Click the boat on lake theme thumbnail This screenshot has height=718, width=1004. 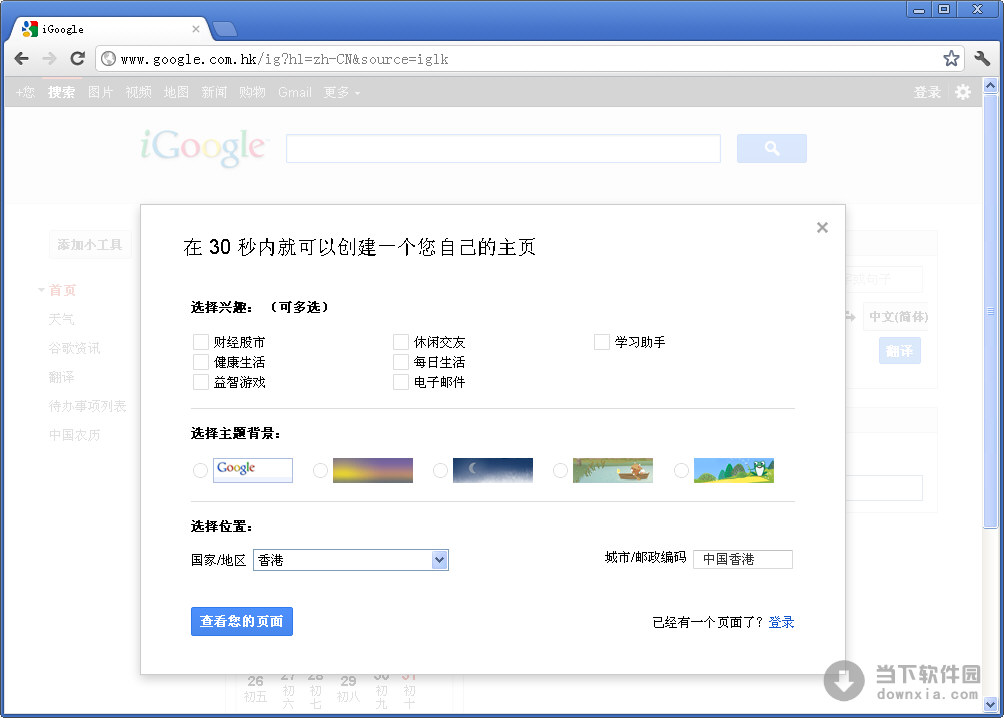click(x=613, y=470)
